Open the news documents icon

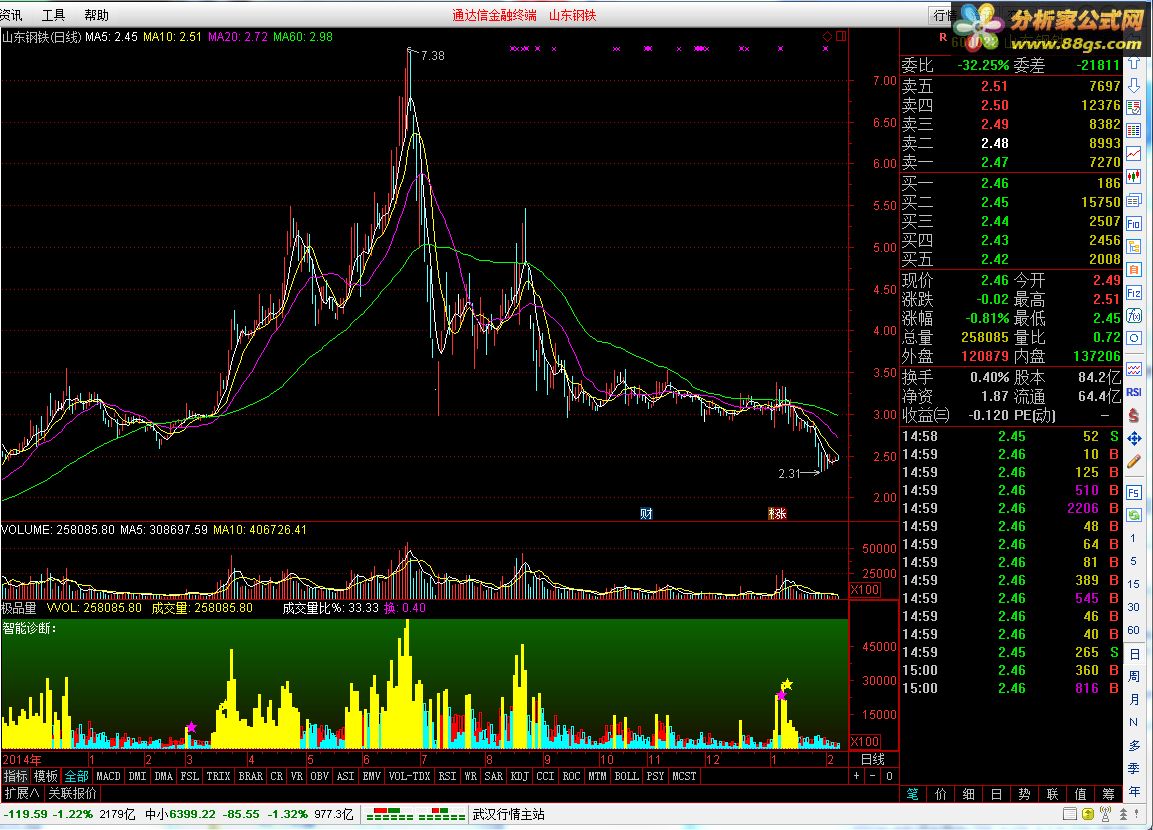coord(1134,200)
